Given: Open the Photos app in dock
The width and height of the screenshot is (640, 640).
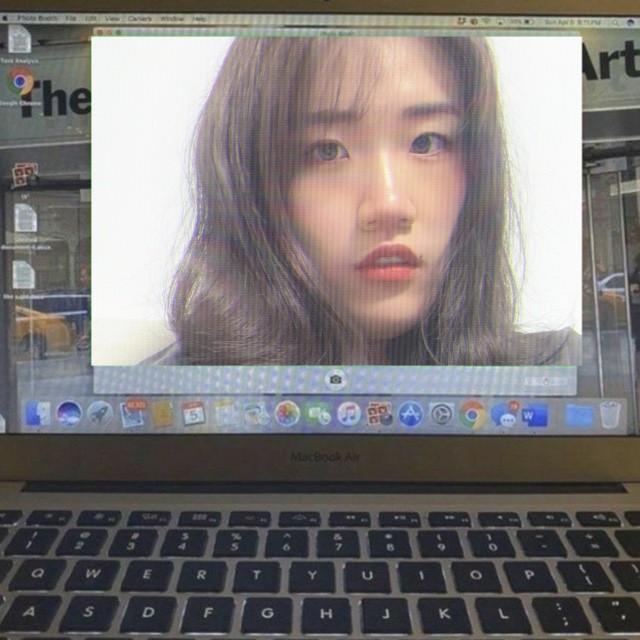Looking at the screenshot, I should (x=287, y=413).
